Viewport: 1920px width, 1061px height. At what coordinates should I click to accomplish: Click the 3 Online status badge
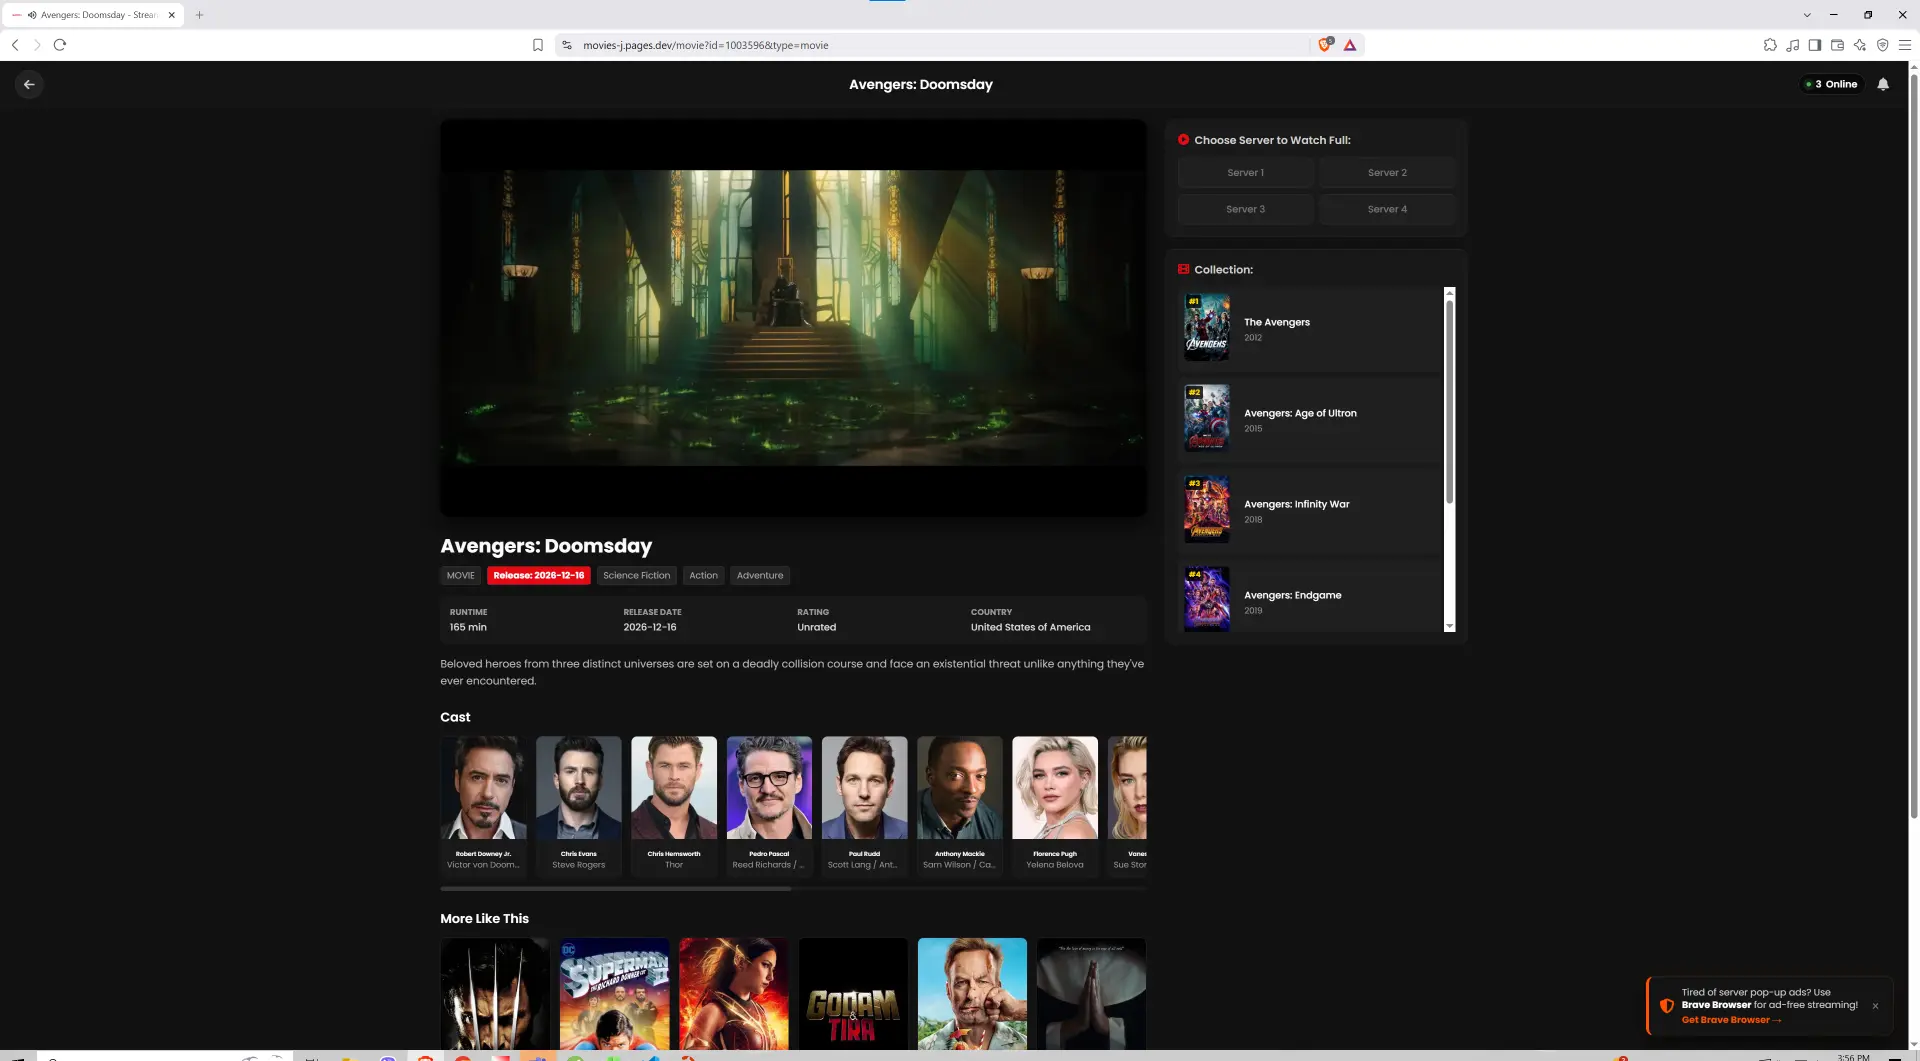click(x=1832, y=85)
